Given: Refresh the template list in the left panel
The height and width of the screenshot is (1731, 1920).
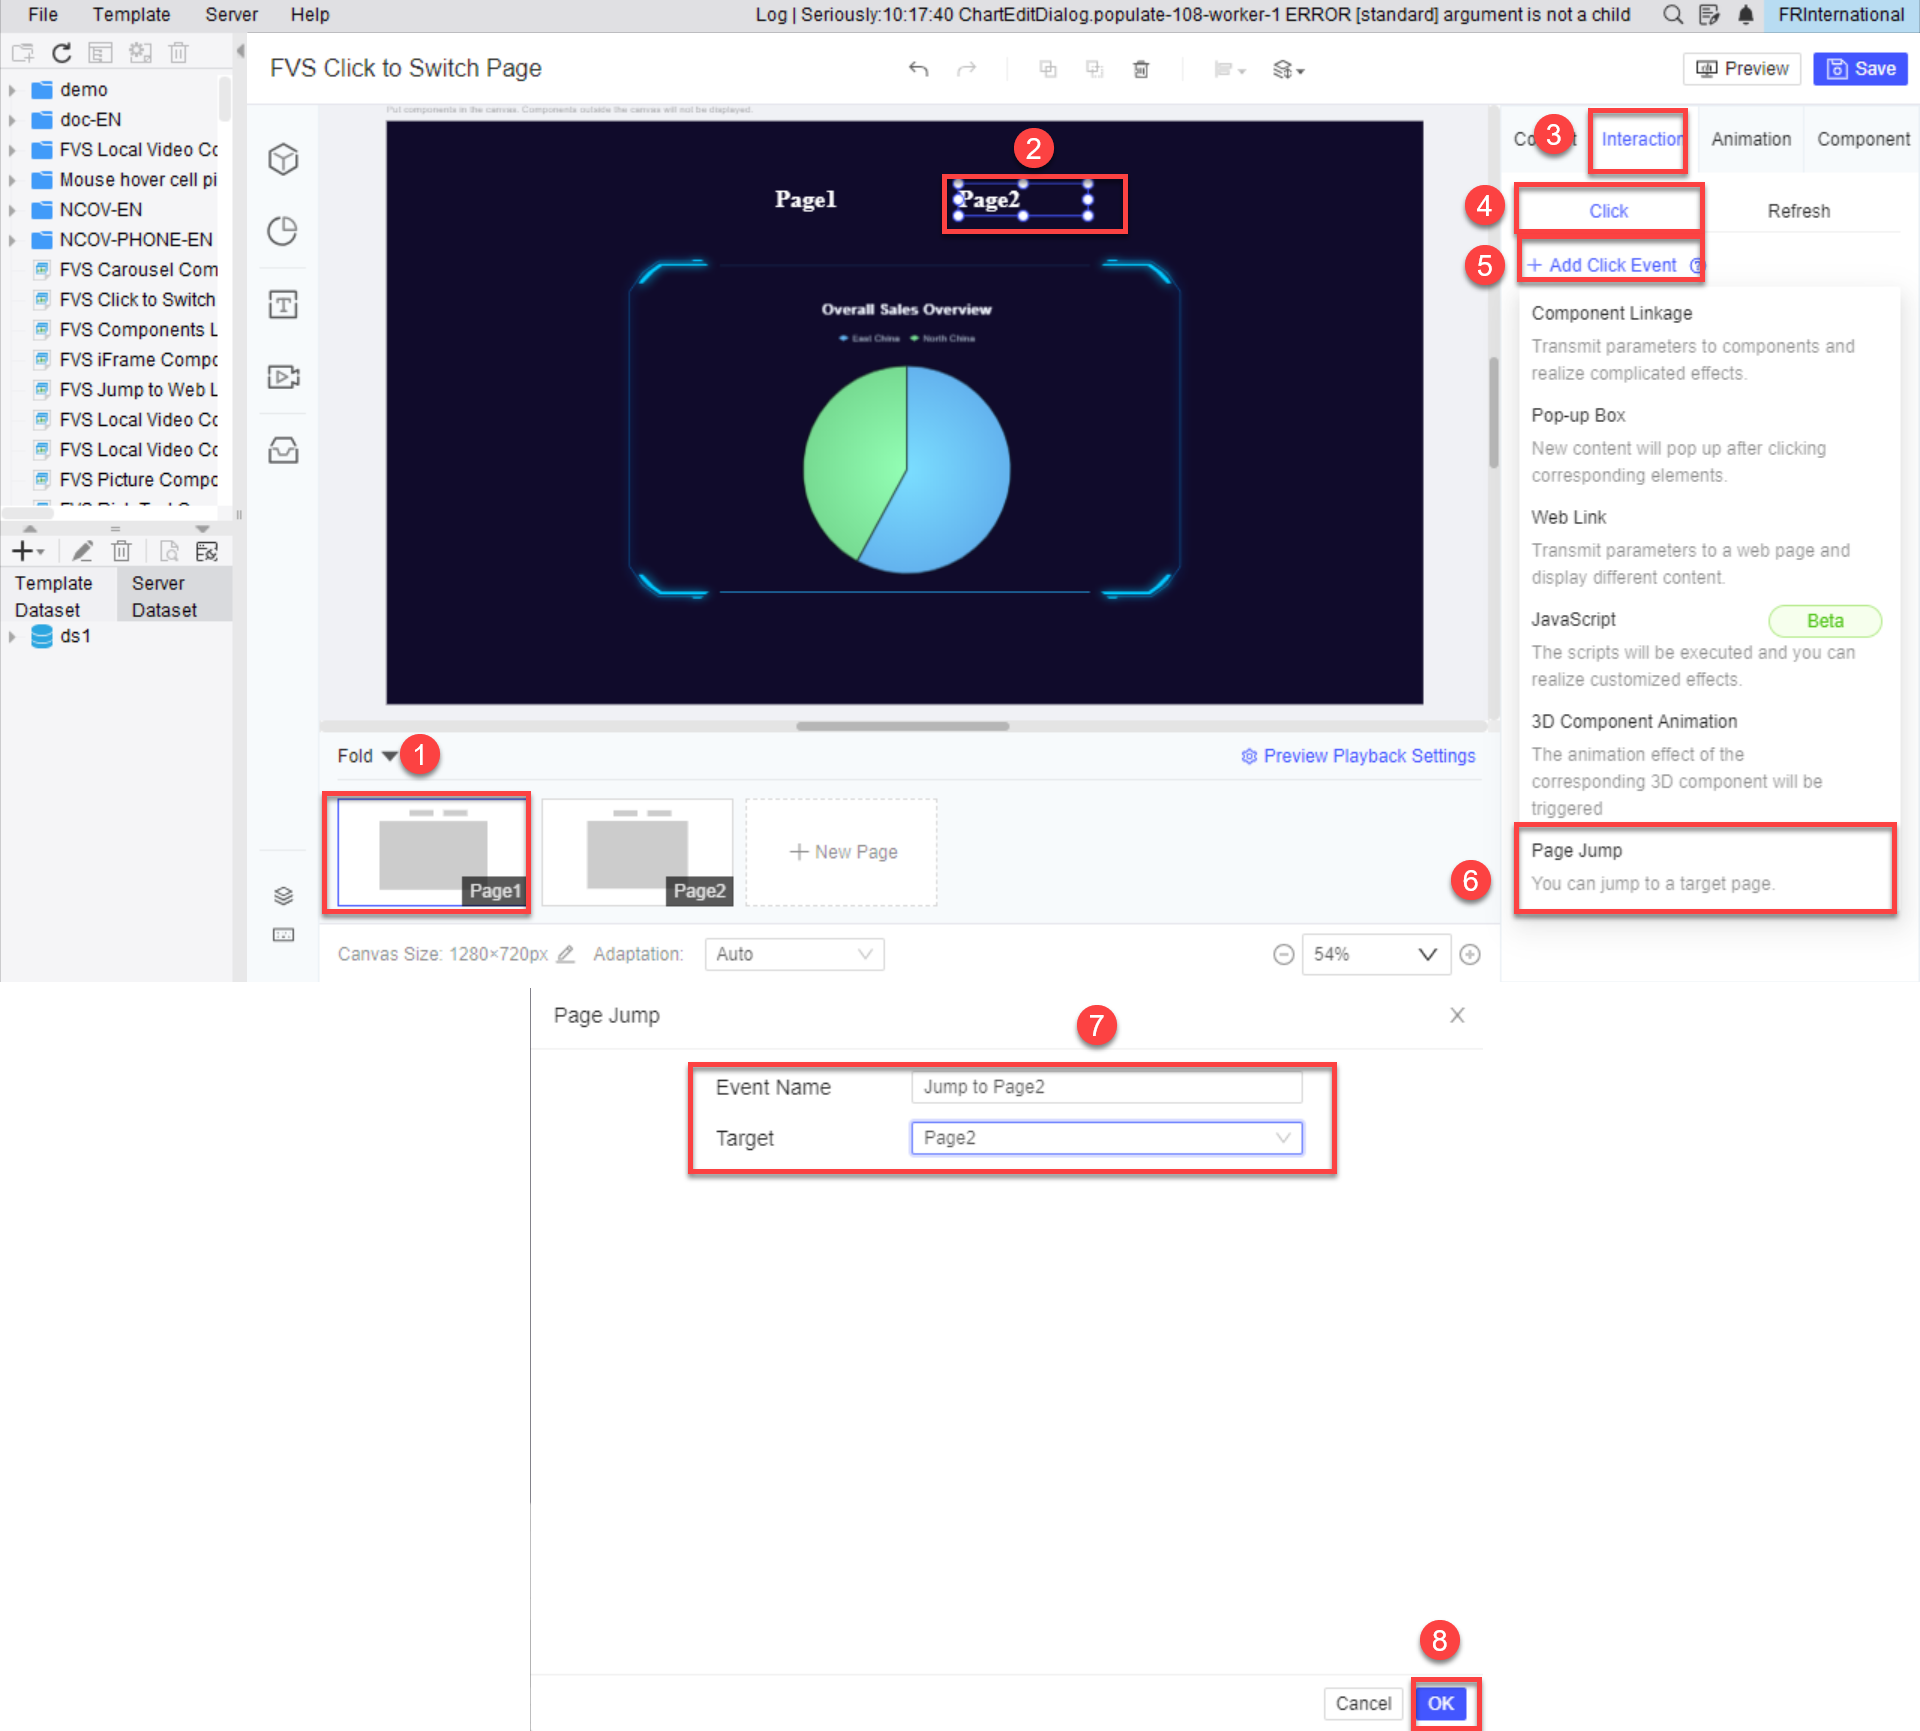Looking at the screenshot, I should coord(61,52).
